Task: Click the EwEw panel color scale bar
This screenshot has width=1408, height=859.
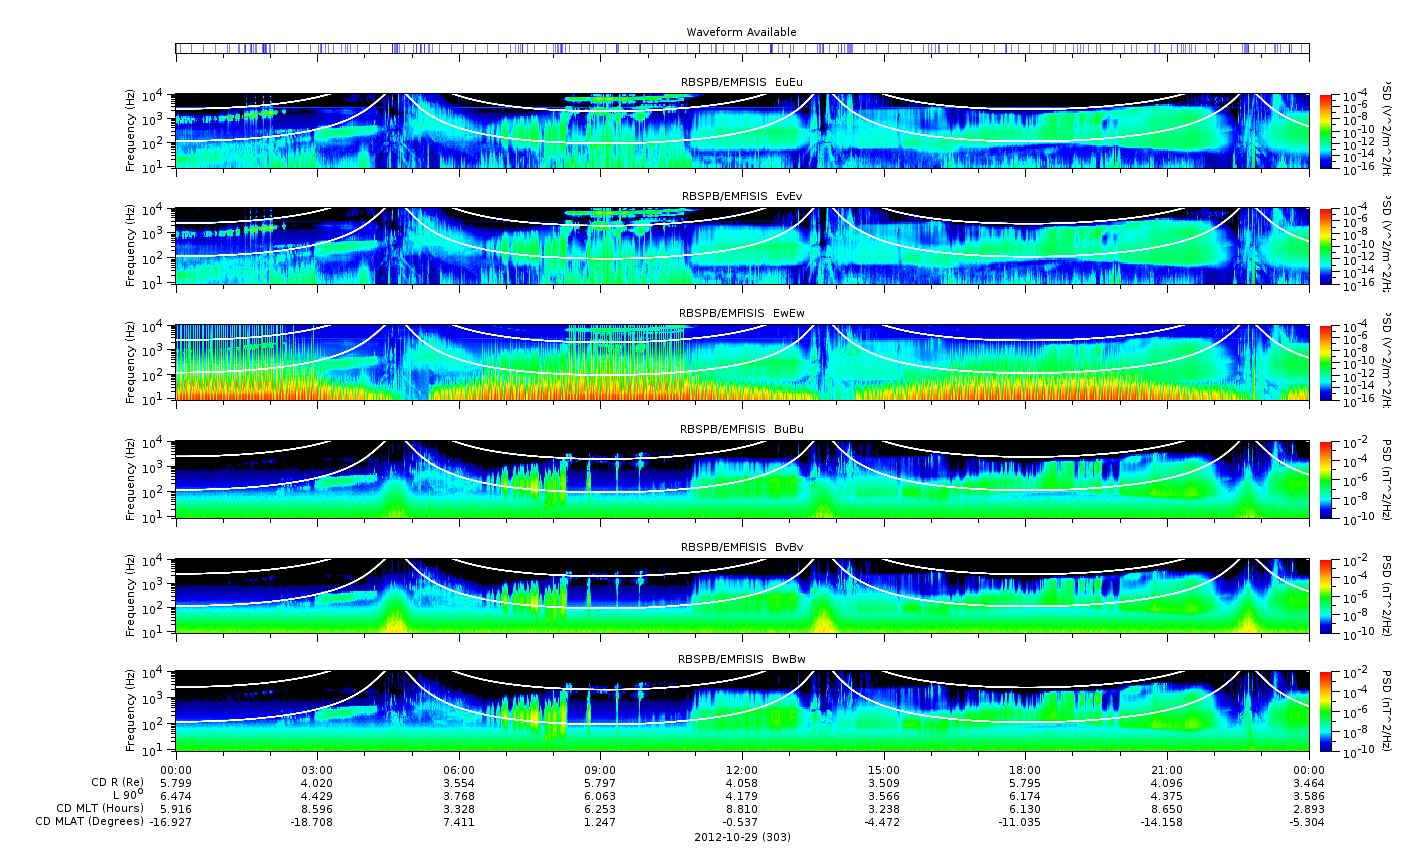Action: 1326,363
